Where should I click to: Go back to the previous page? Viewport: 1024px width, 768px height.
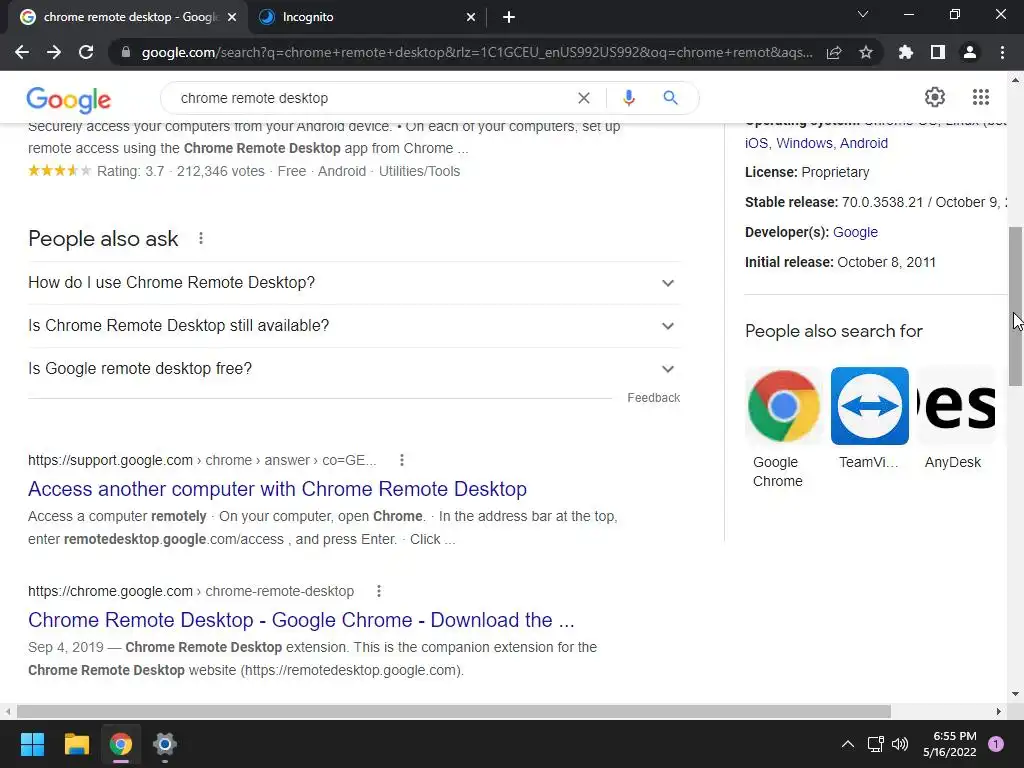click(x=22, y=52)
